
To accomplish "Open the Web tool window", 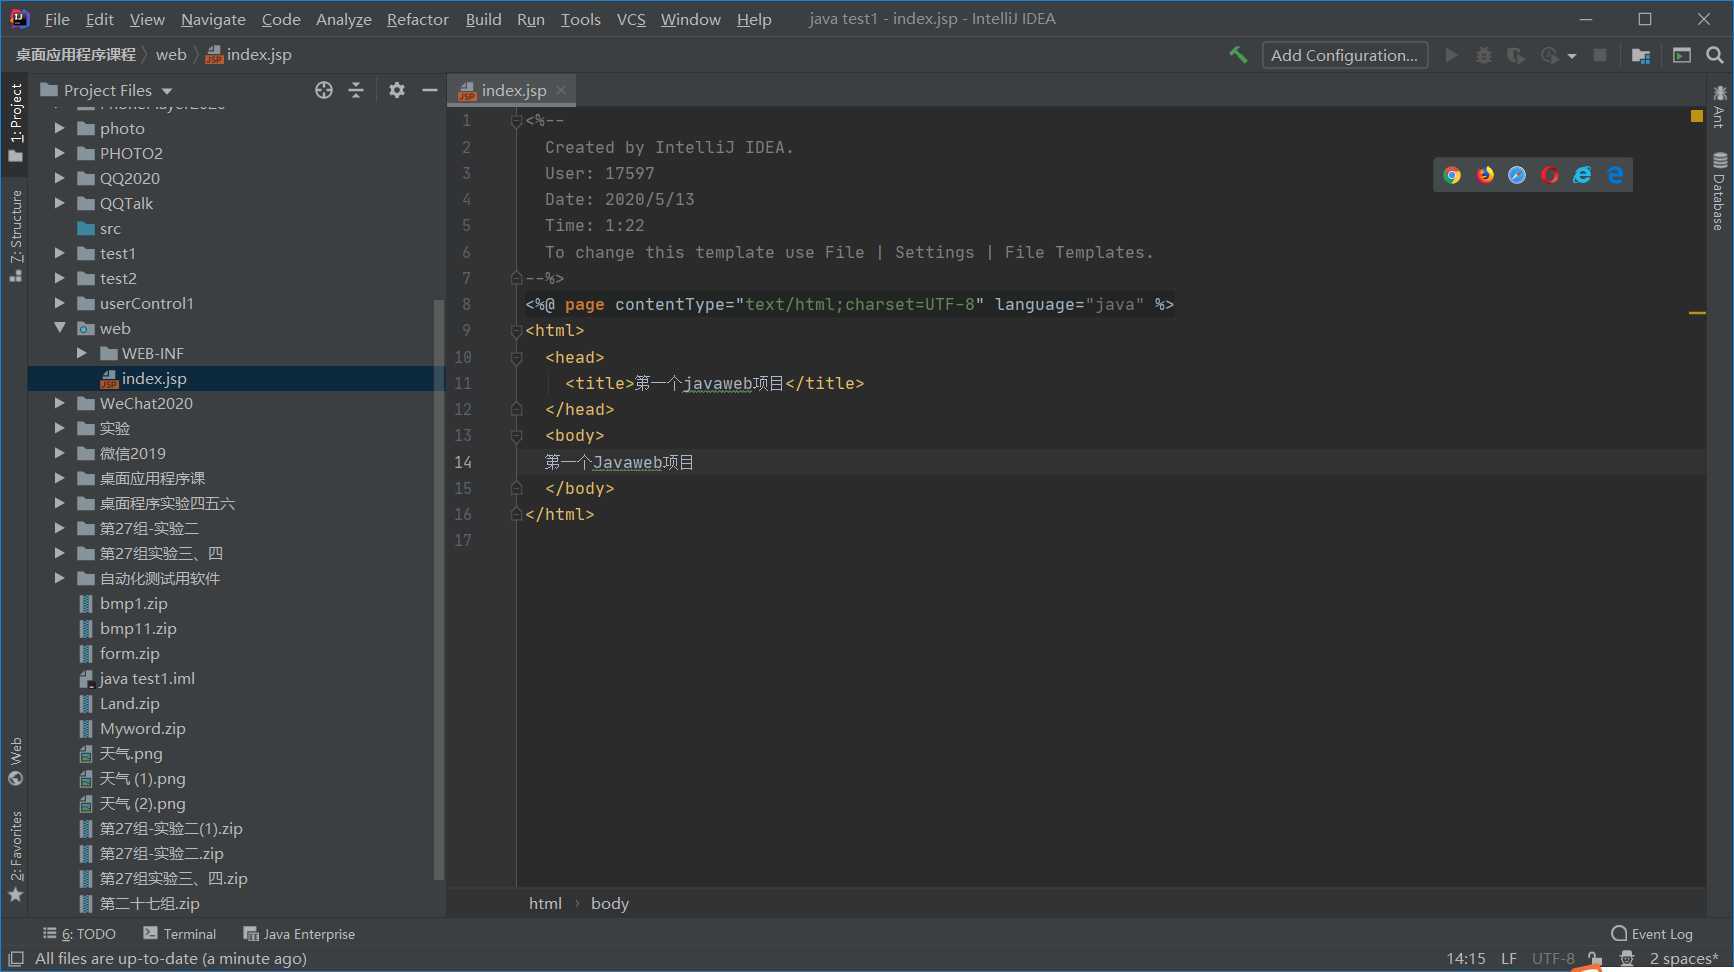I will click(x=16, y=762).
